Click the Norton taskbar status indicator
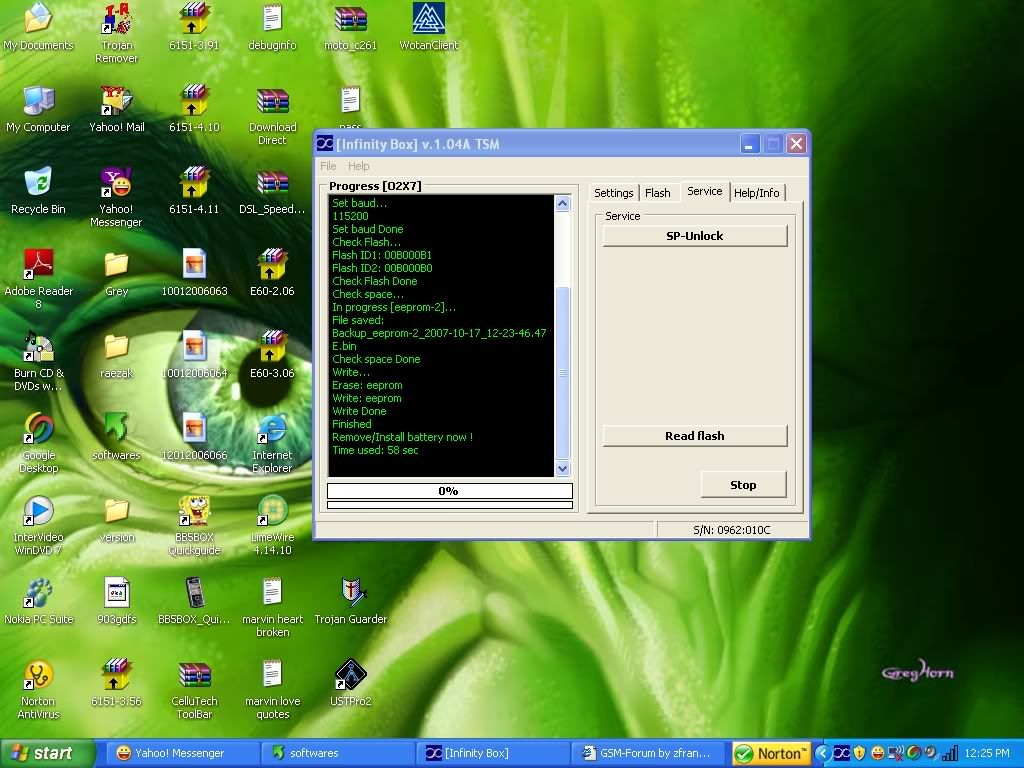 tap(771, 754)
